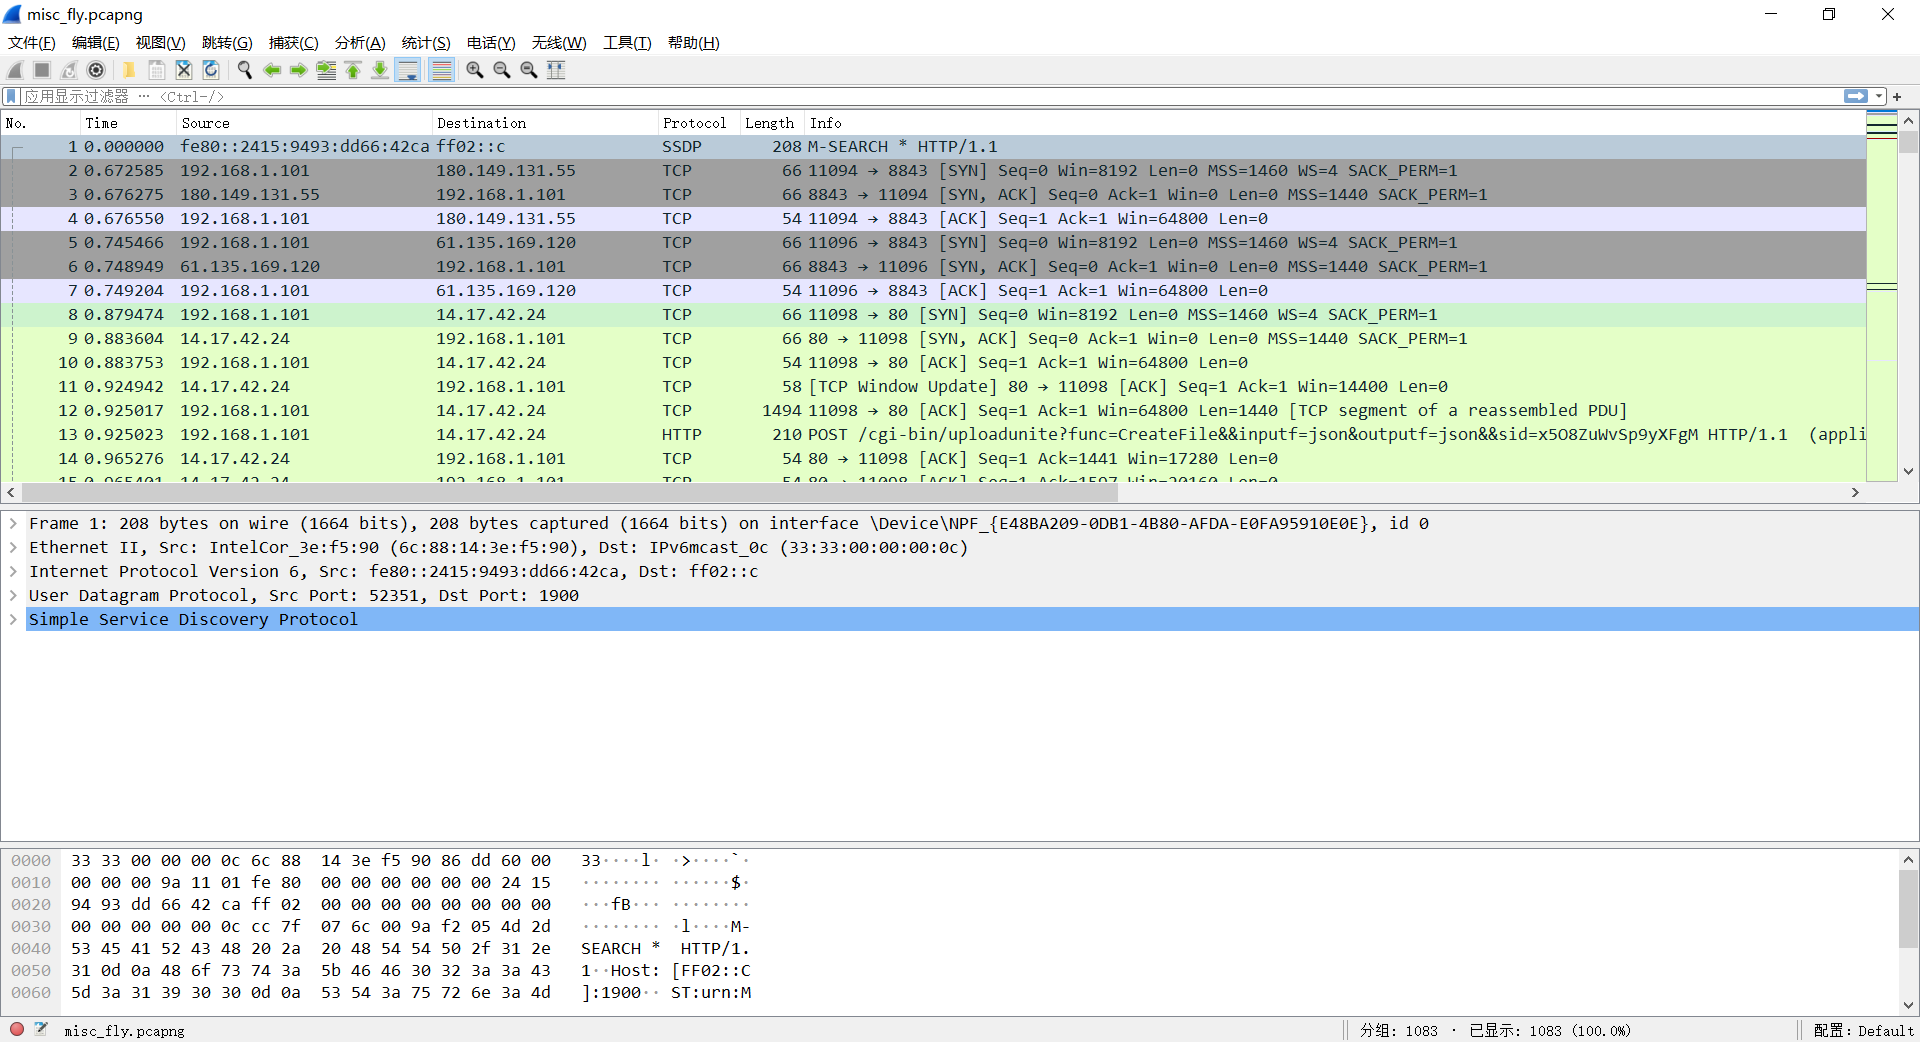Viewport: 1920px width, 1042px height.
Task: Reload the capture file icon
Action: 211,70
